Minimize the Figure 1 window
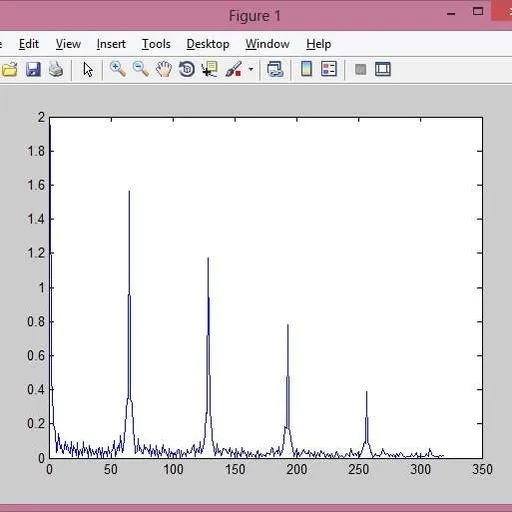Viewport: 512px width, 512px height. (451, 14)
